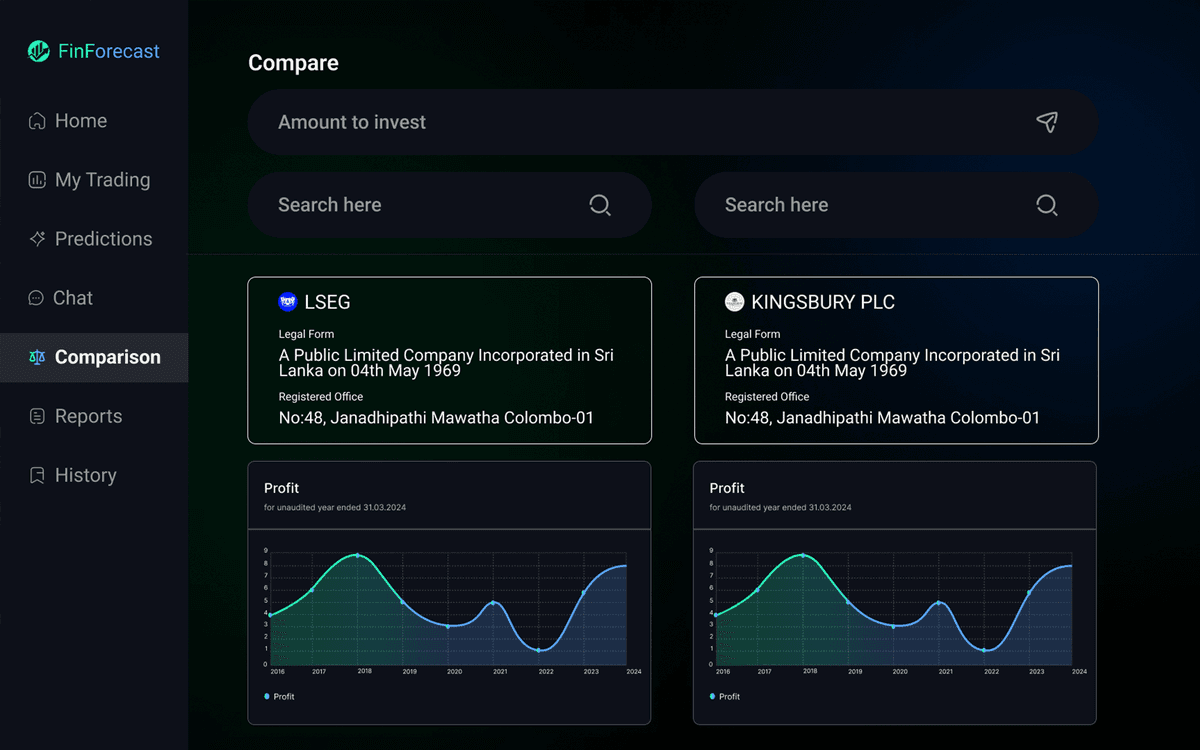Select the History navigation entry
The image size is (1200, 750).
86,475
